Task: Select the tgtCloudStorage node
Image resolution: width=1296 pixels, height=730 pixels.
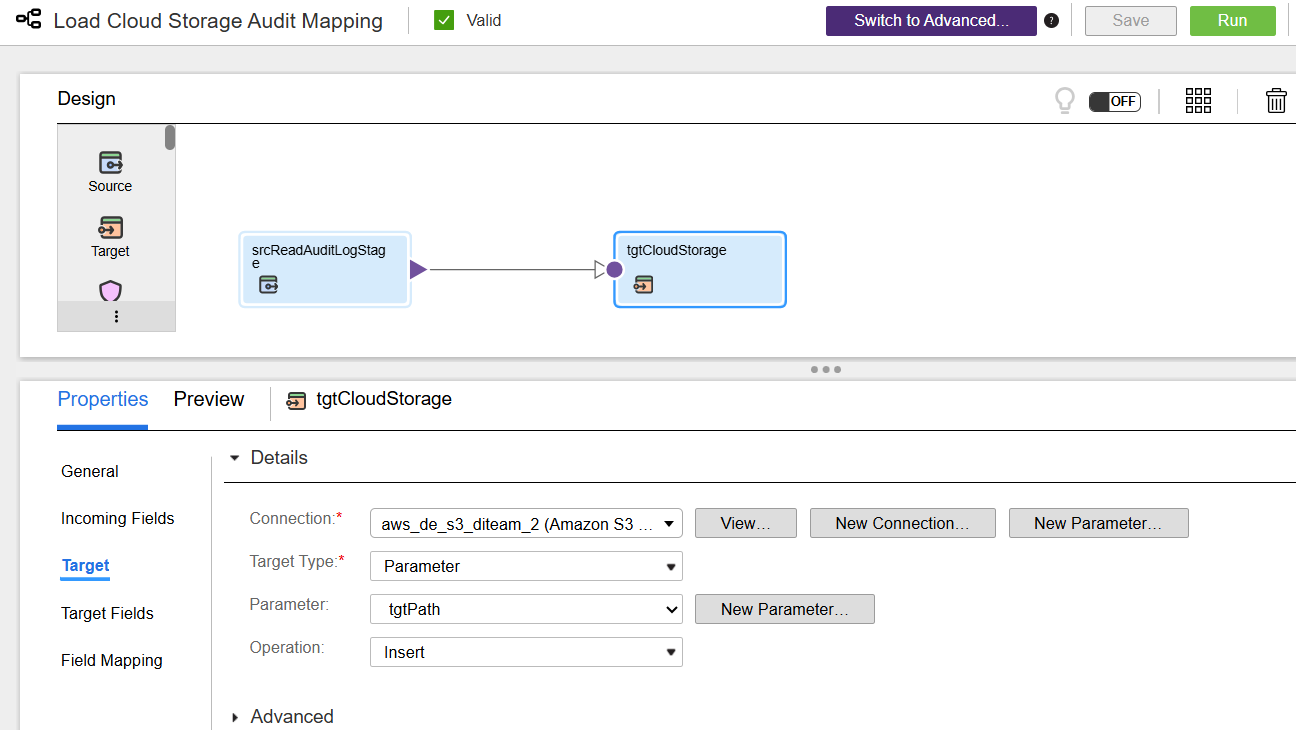Action: coord(700,269)
